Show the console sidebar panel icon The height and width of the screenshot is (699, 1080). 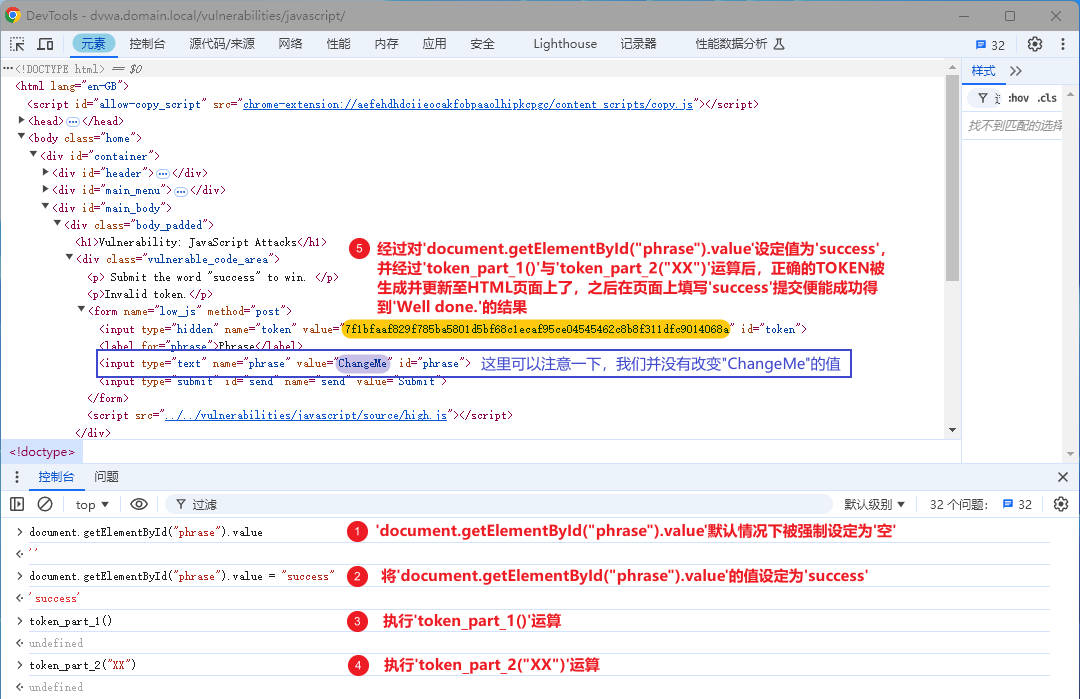click(x=17, y=504)
